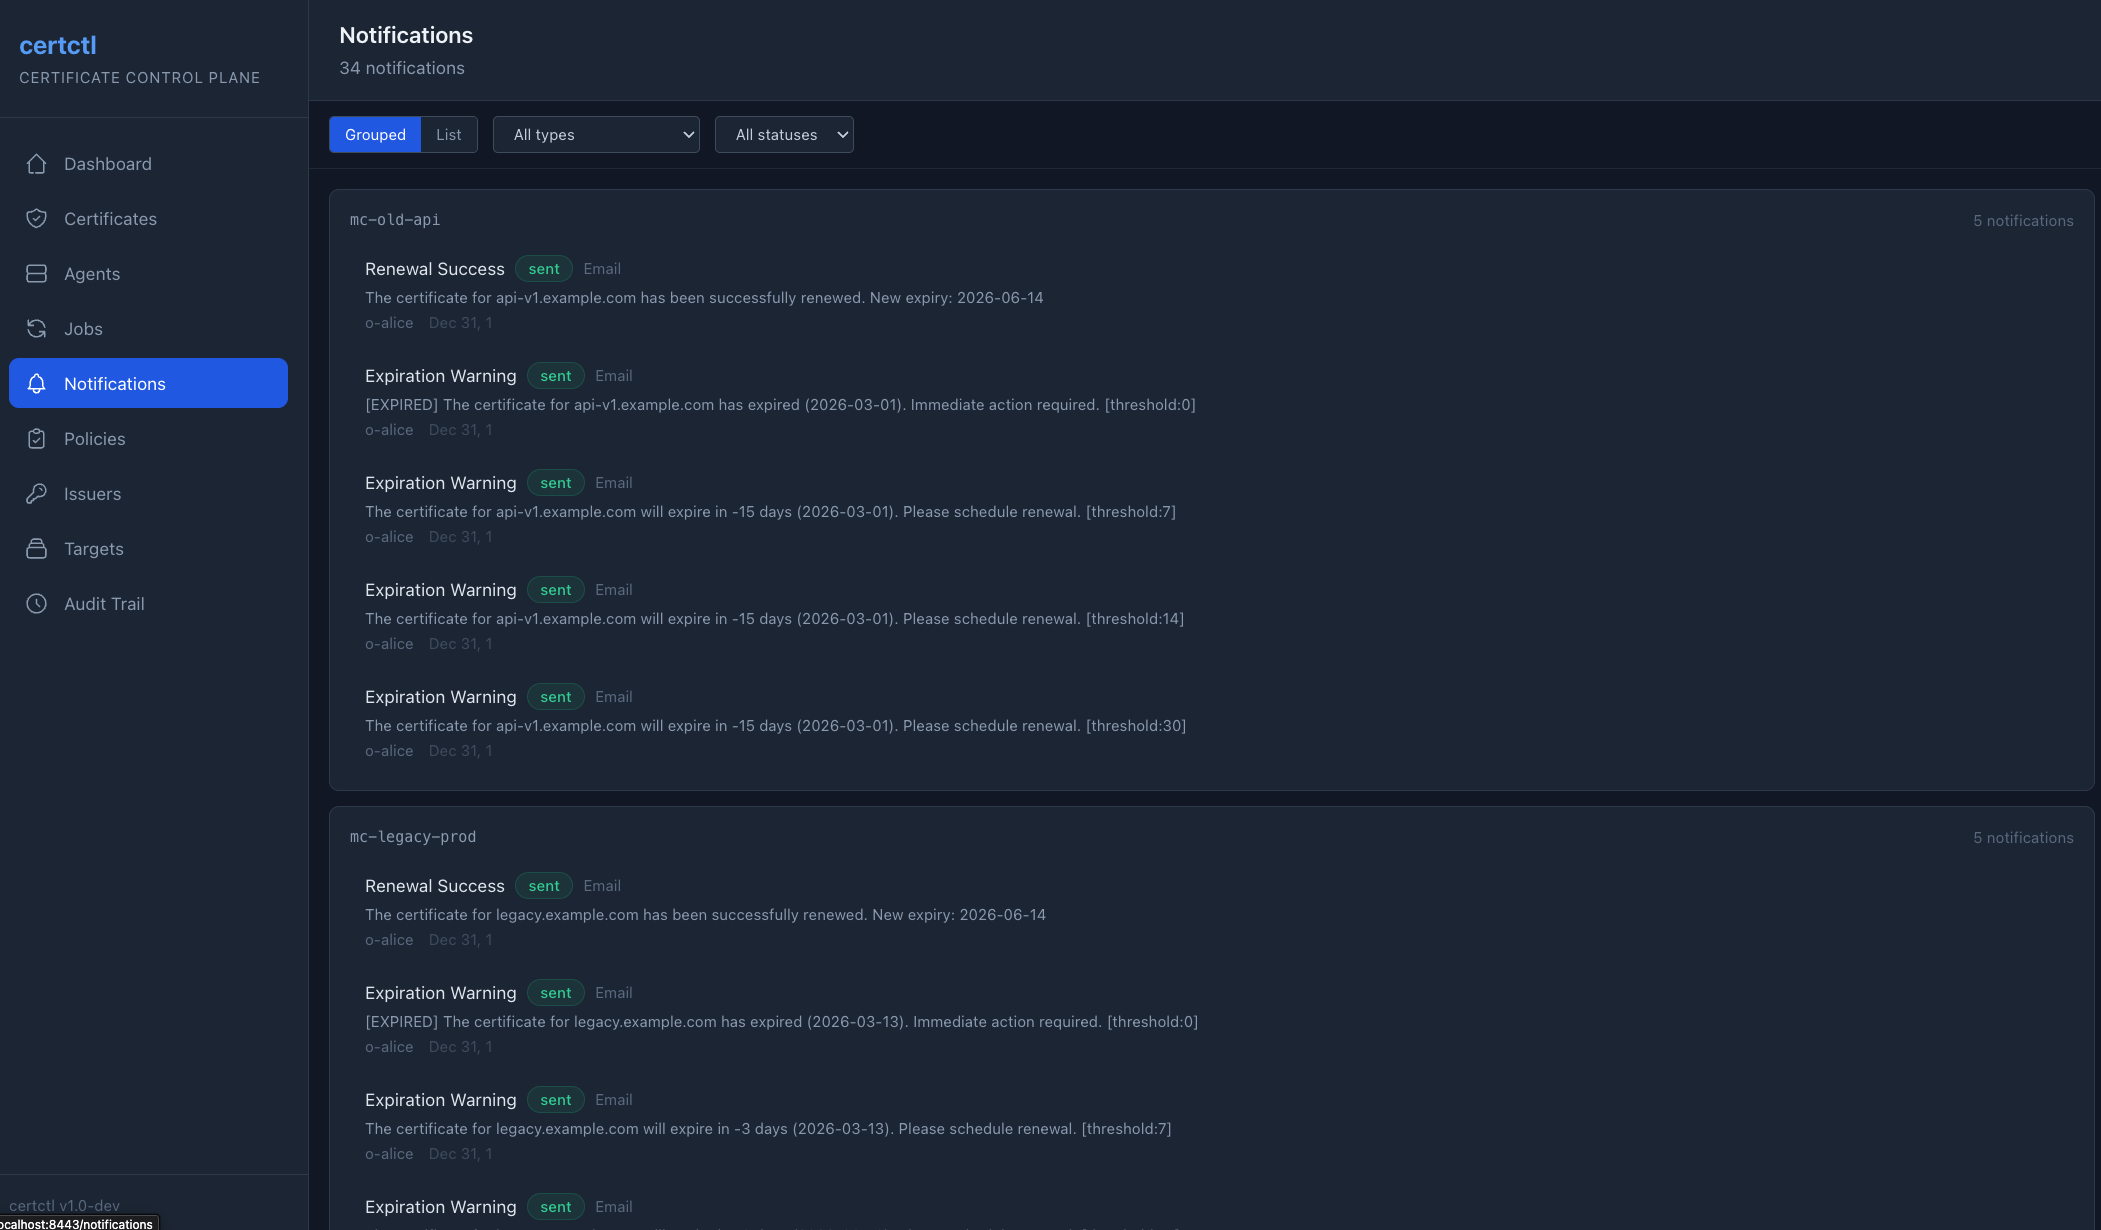Navigate to Jobs

click(x=148, y=329)
